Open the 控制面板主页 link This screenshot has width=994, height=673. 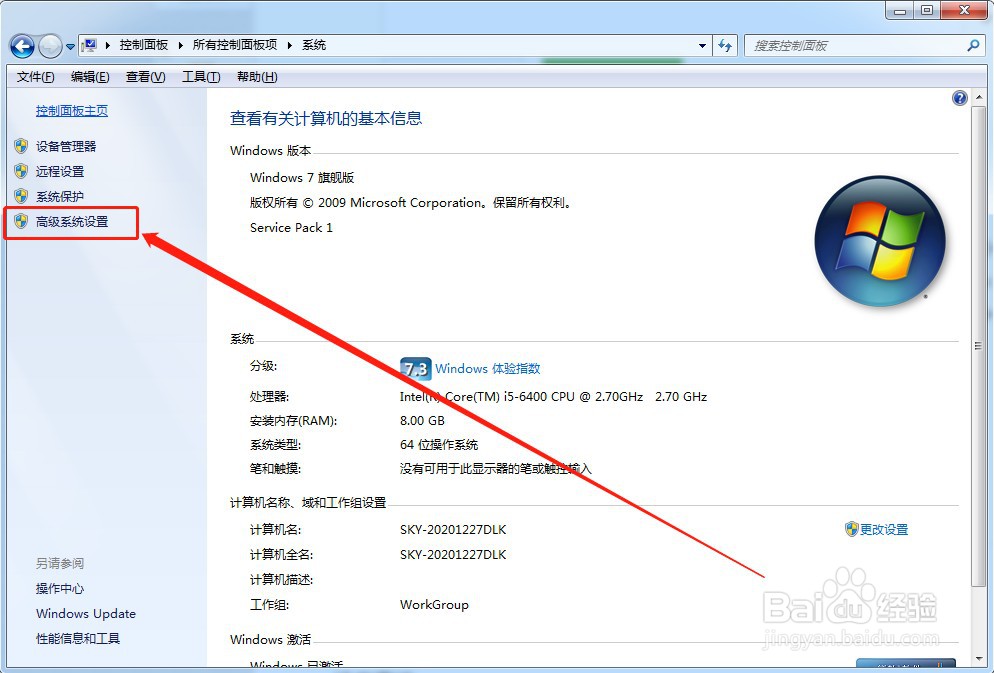72,111
